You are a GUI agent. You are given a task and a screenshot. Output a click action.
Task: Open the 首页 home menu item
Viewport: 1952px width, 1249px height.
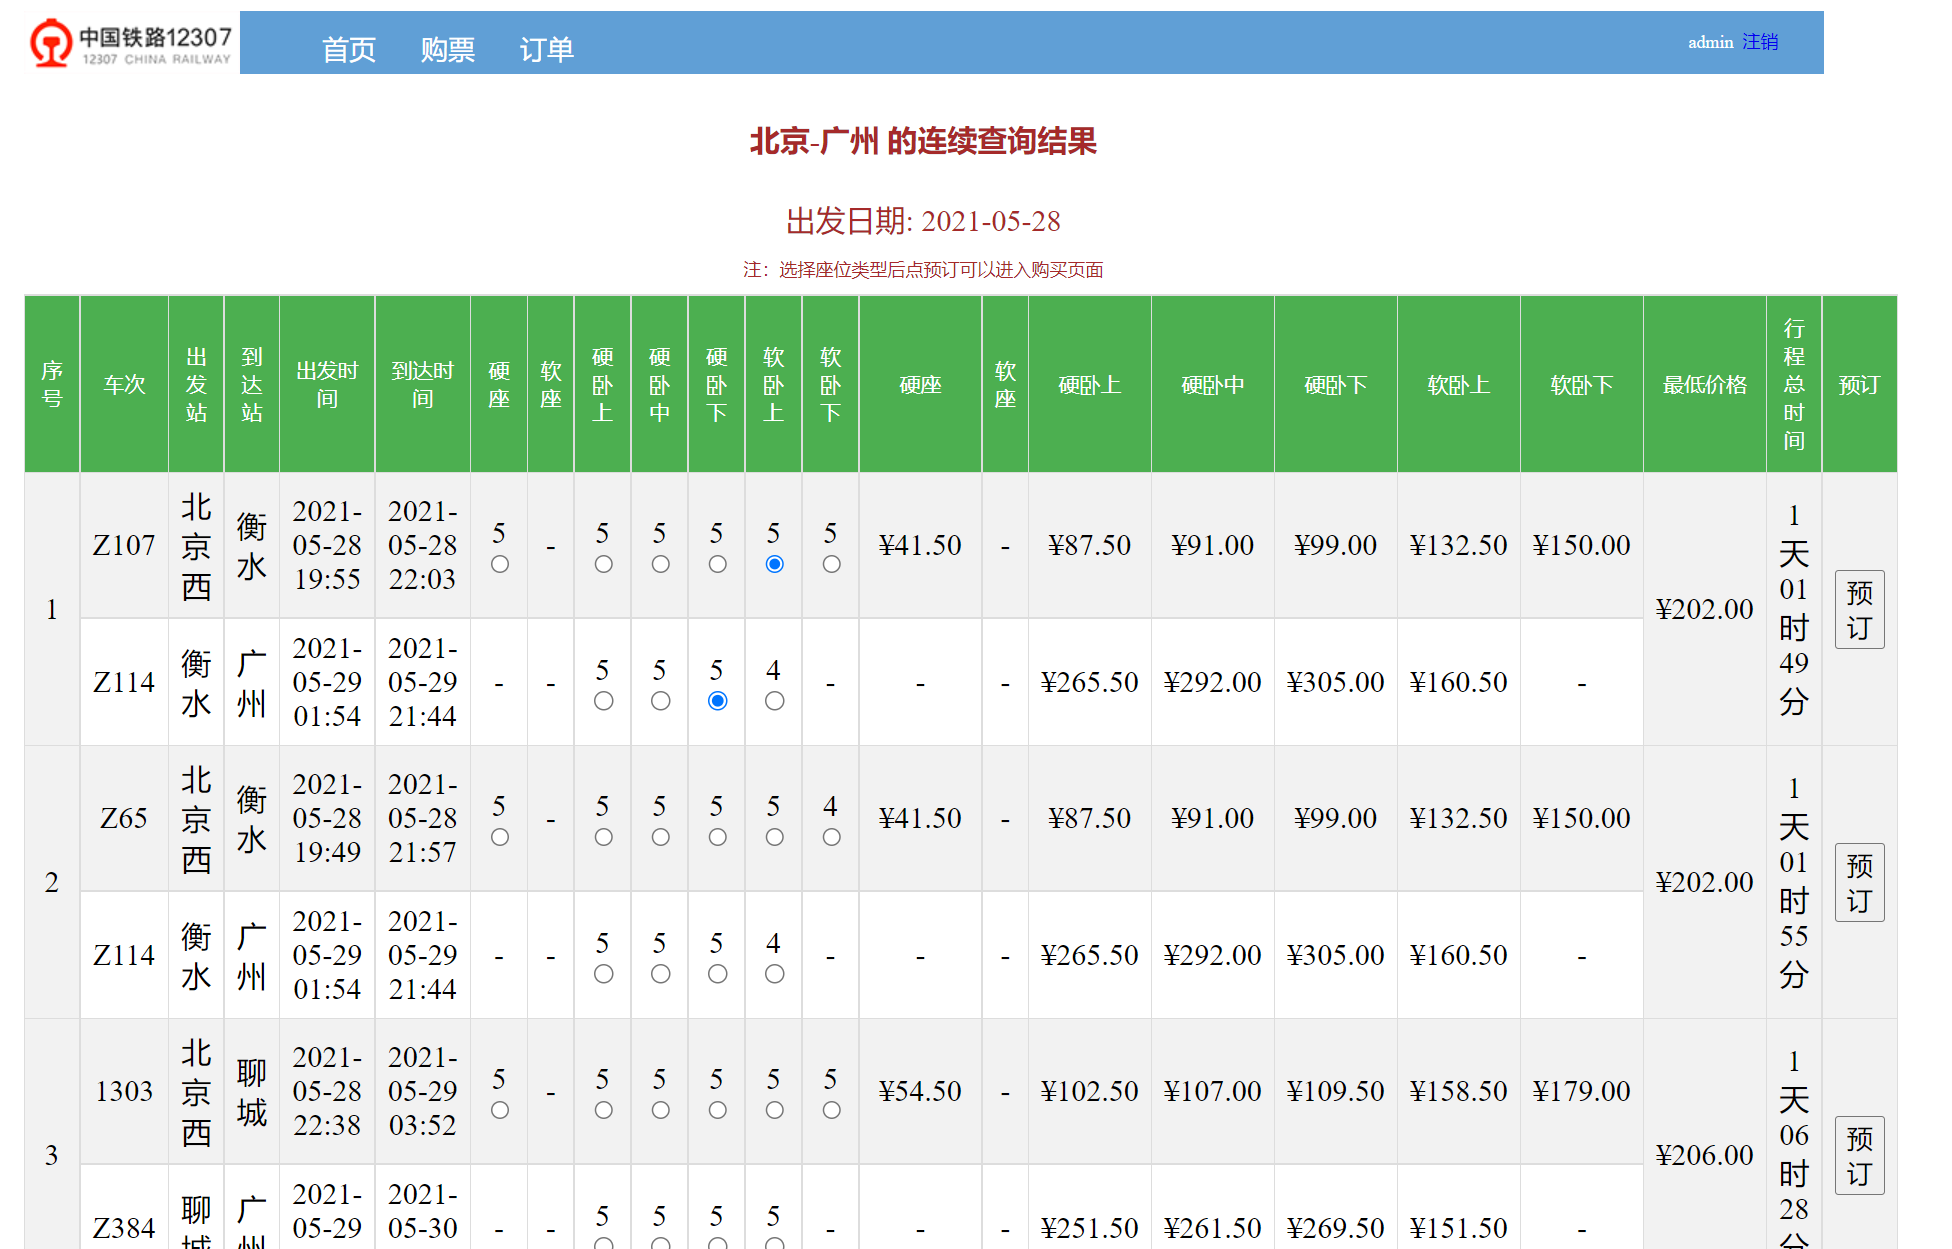tap(348, 49)
